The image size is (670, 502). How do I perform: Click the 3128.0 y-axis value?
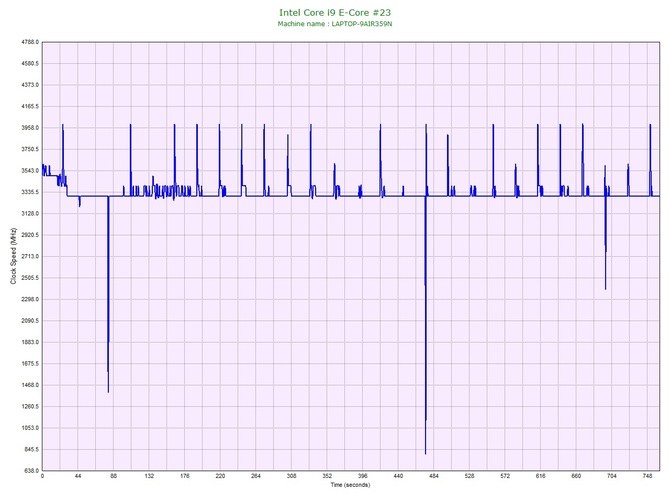pyautogui.click(x=30, y=214)
